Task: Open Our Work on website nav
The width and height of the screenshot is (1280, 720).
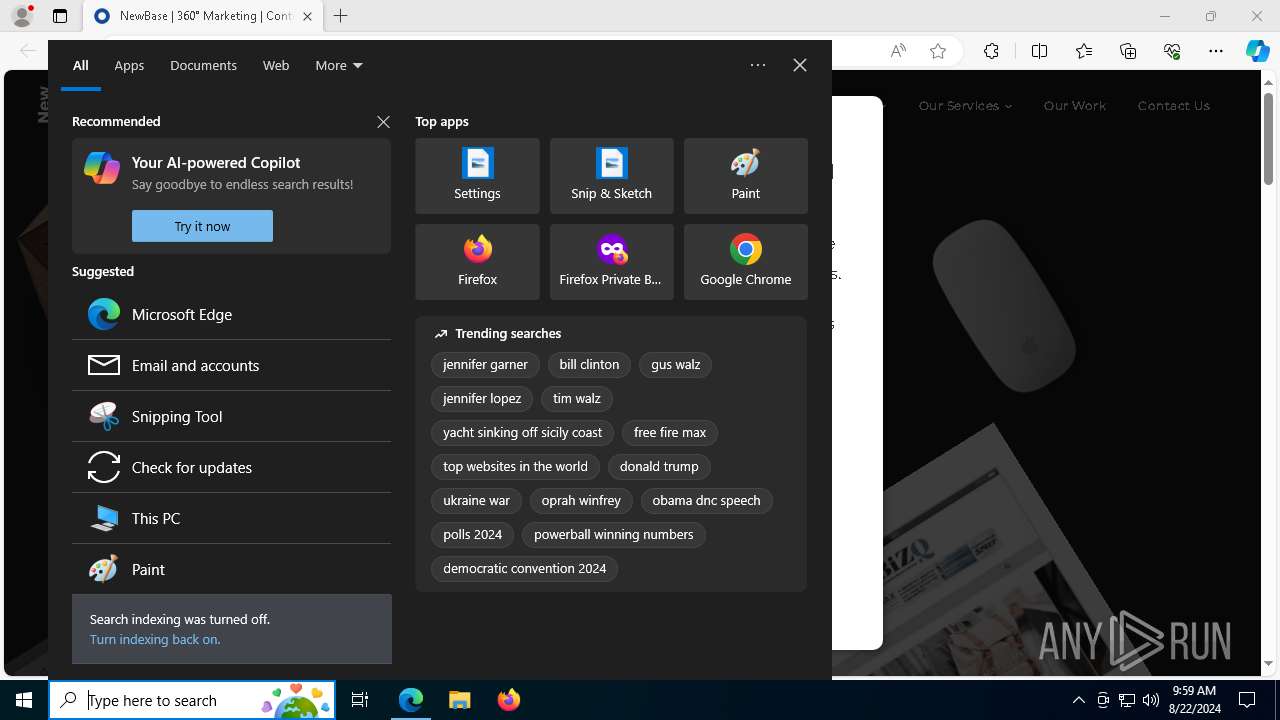Action: tap(1075, 105)
